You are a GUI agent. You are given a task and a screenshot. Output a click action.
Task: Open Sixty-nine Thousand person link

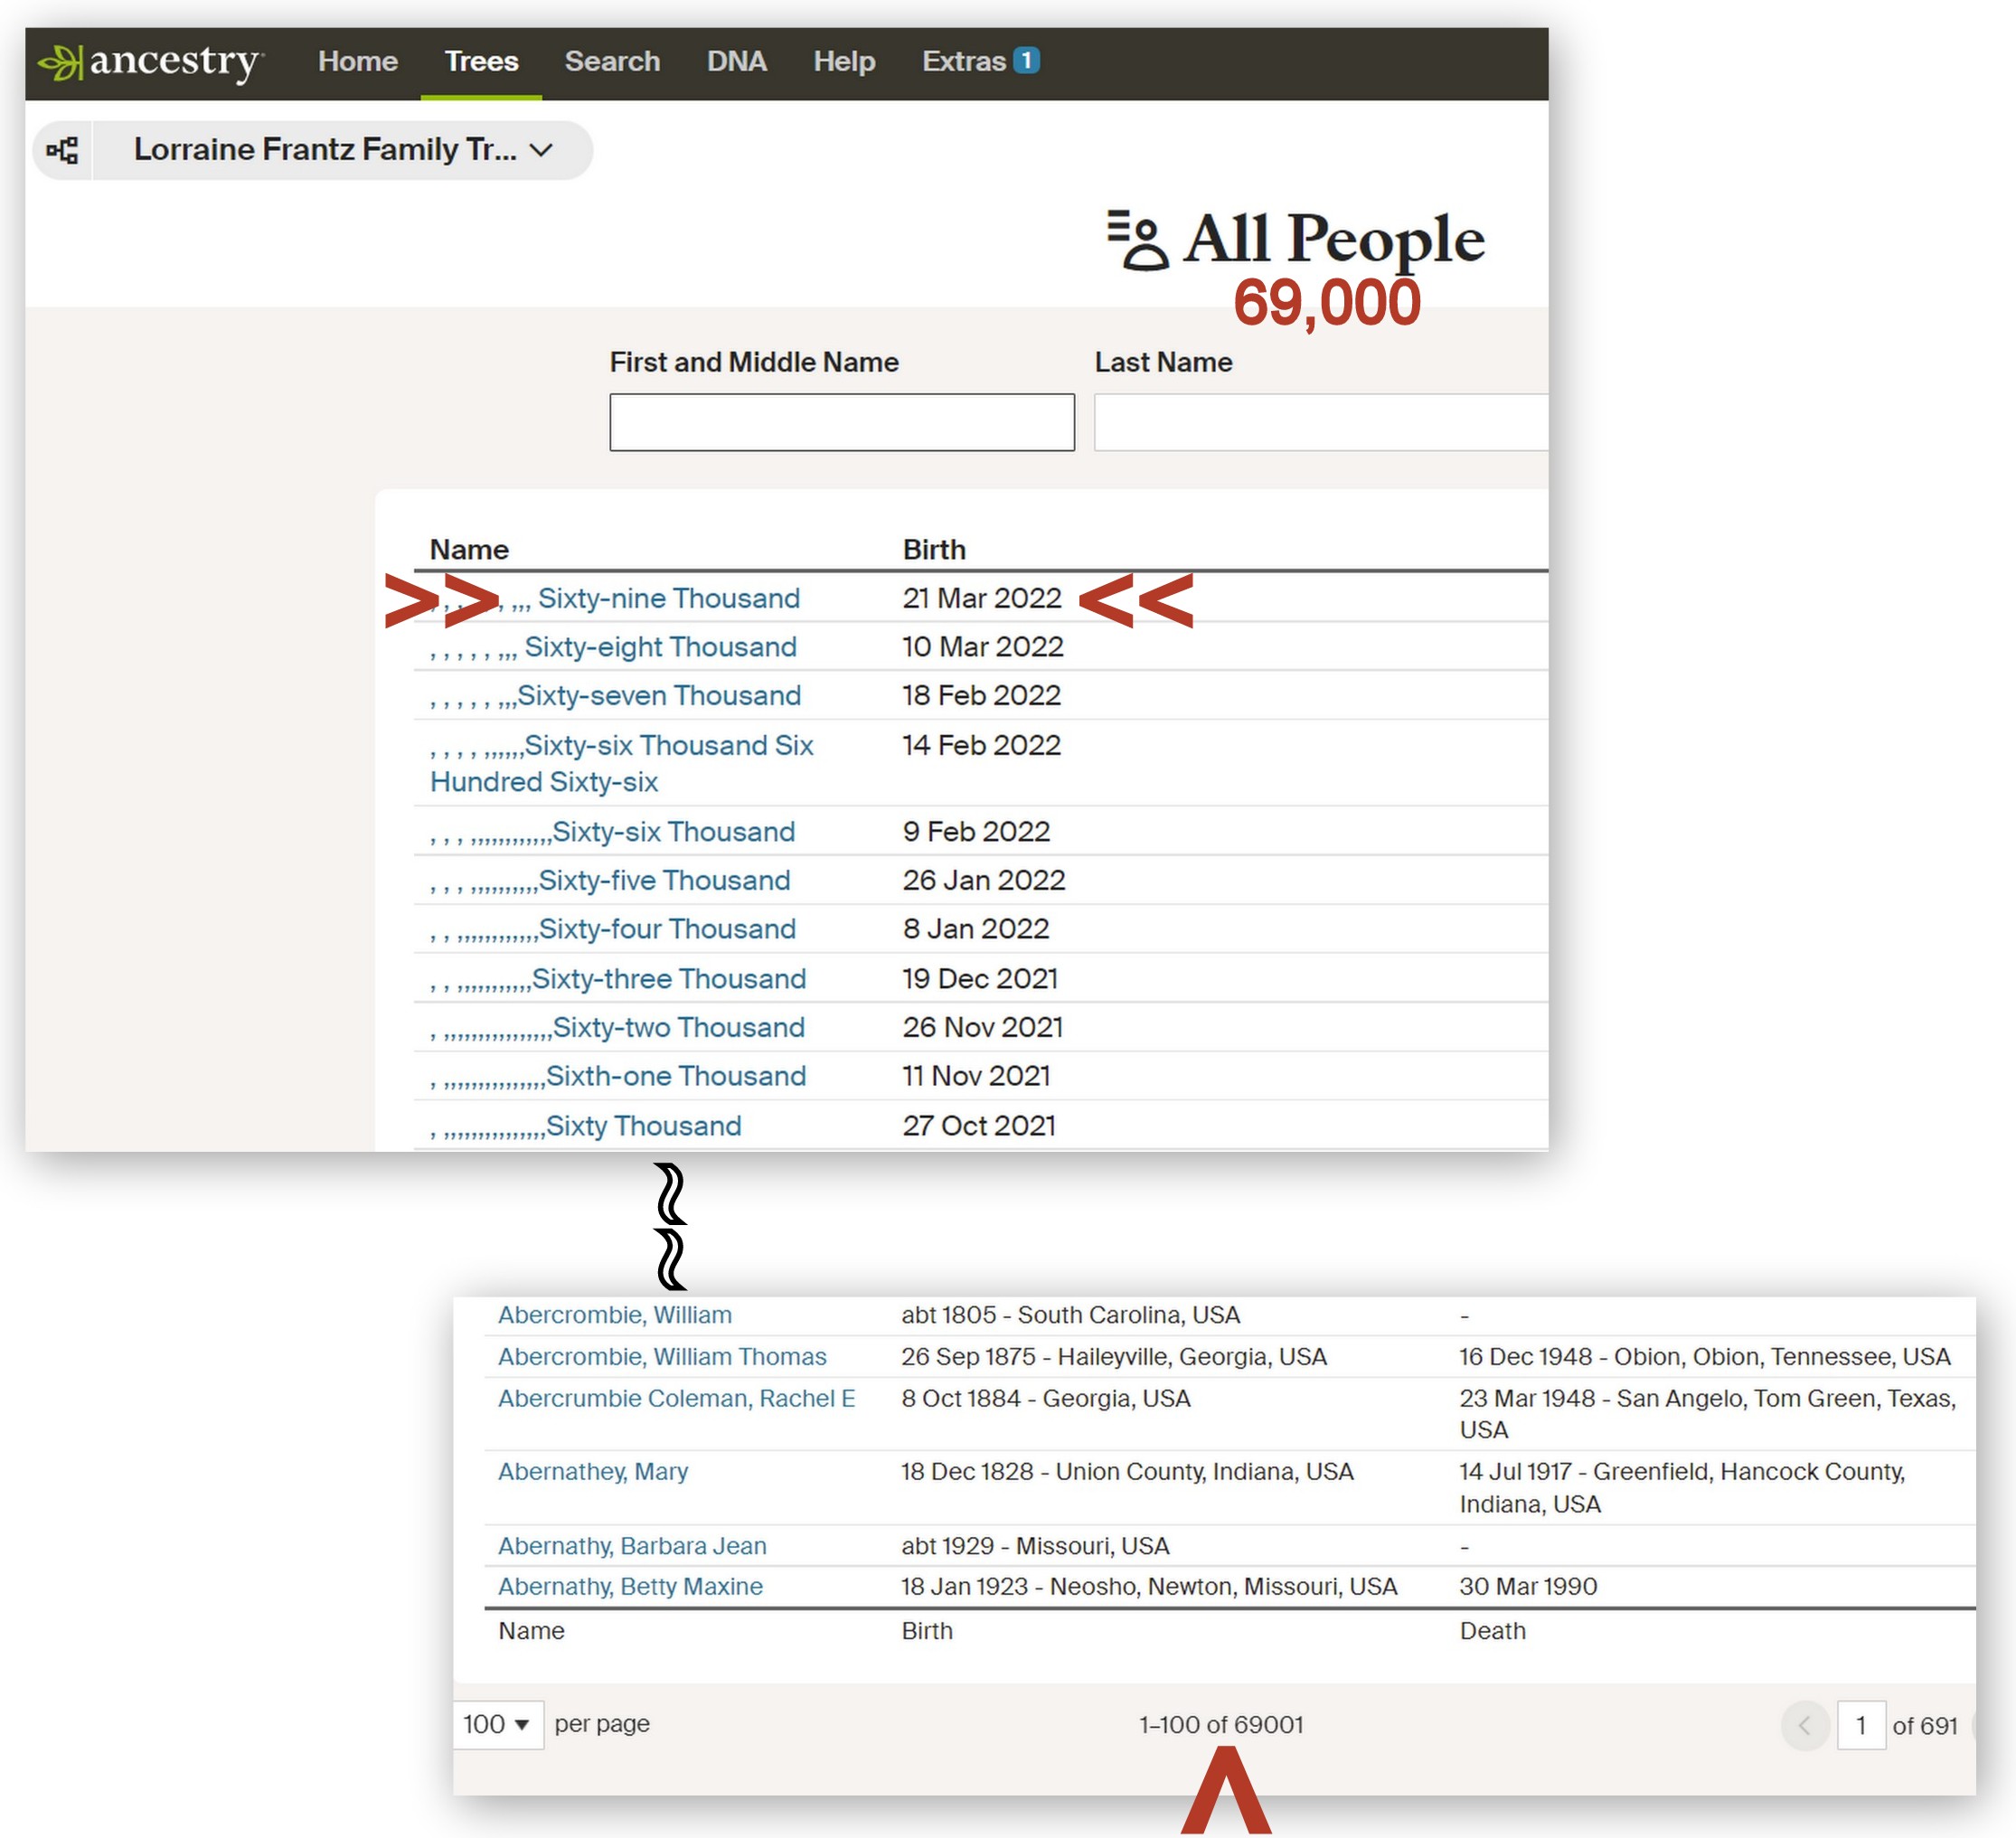click(x=668, y=598)
